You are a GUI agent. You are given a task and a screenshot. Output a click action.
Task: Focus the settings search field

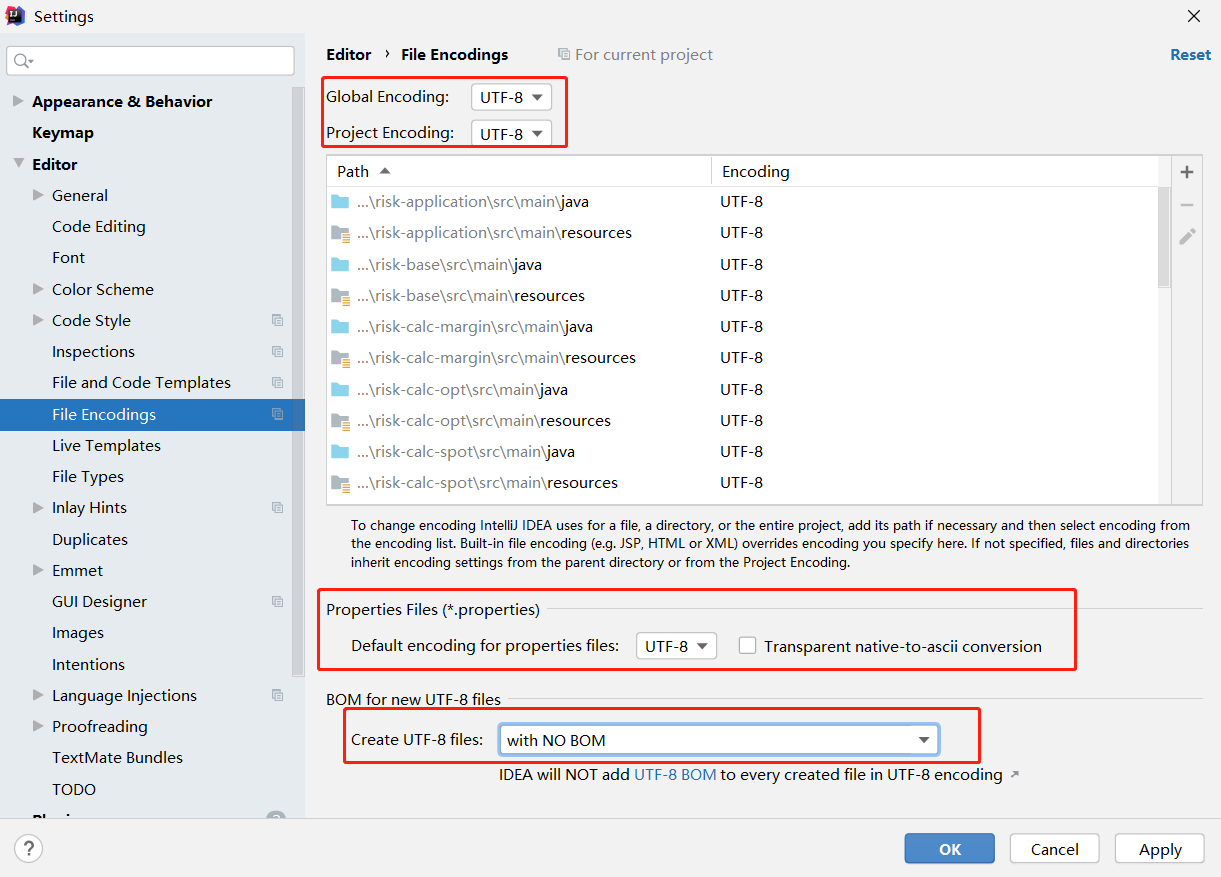(x=150, y=61)
